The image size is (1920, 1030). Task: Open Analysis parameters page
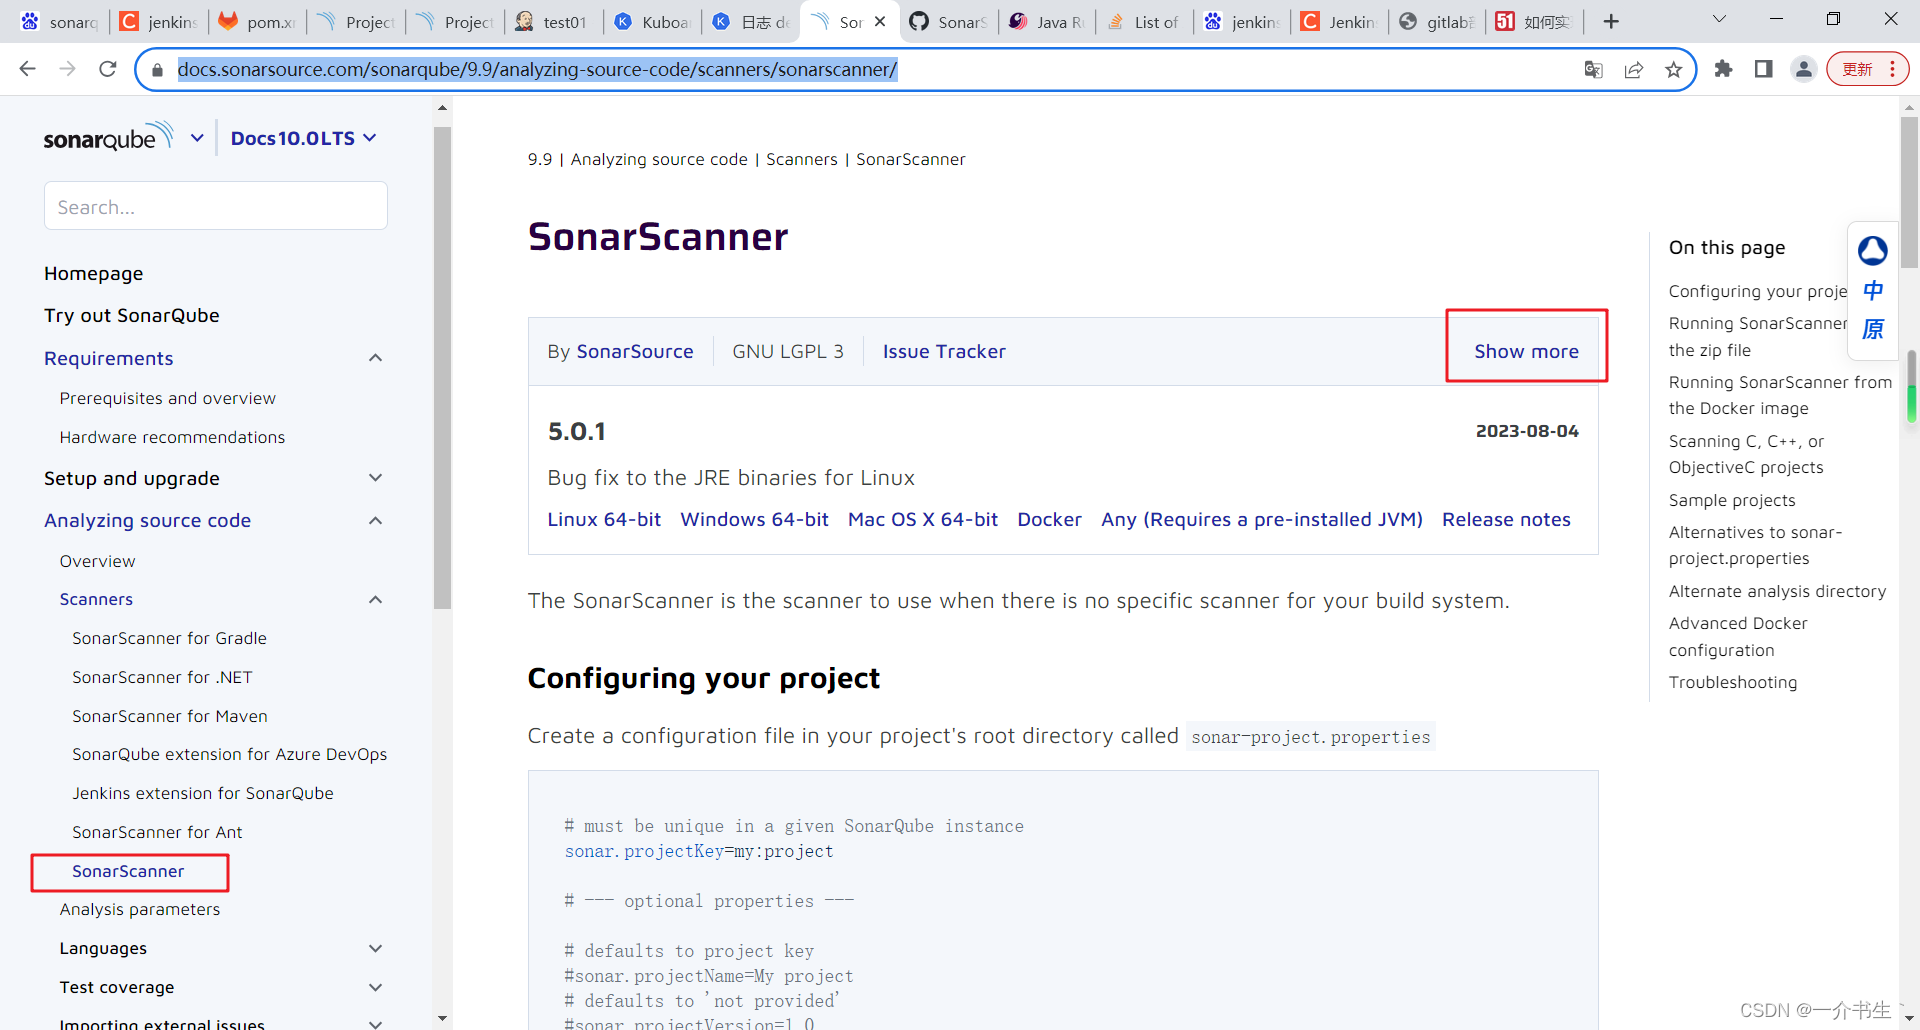140,909
